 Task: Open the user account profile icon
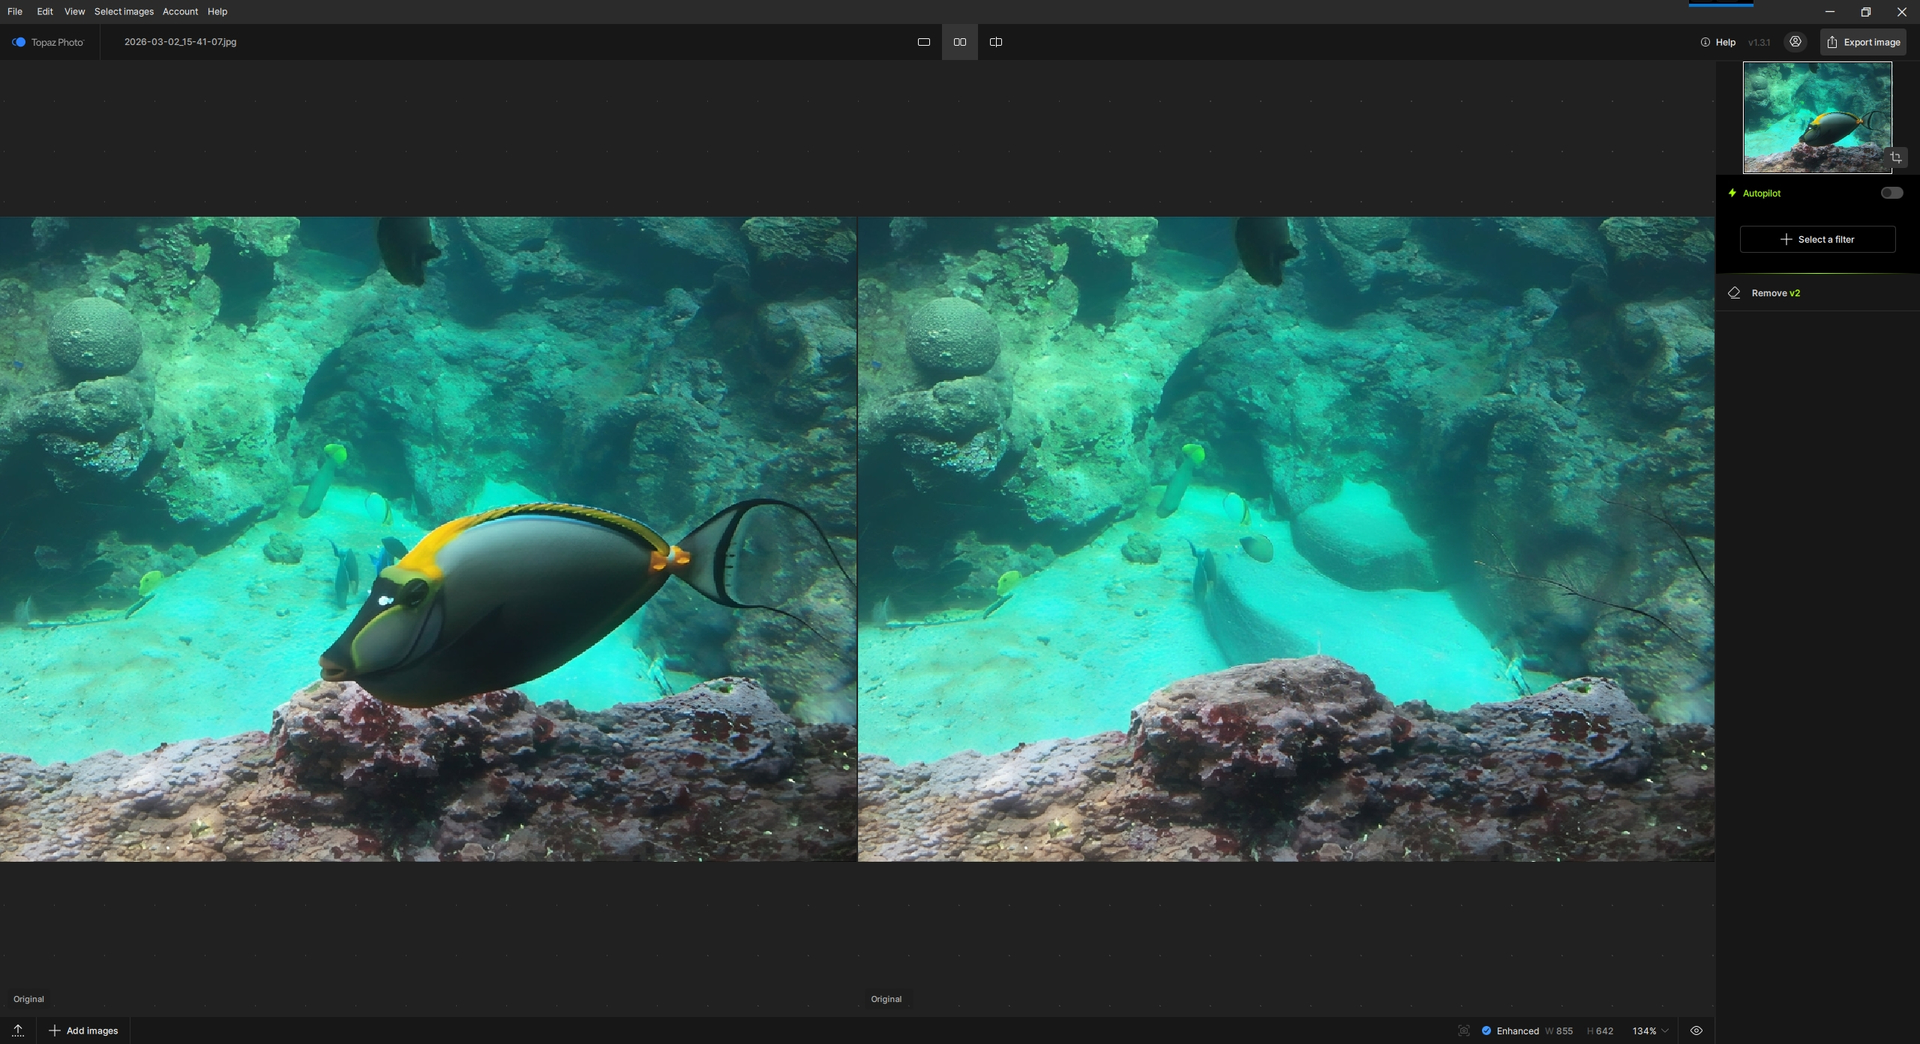[x=1796, y=42]
